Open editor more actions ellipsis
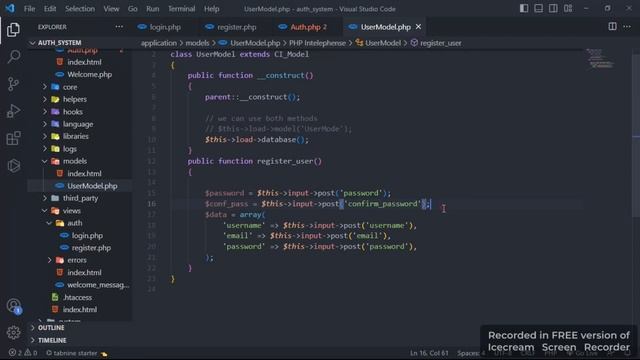 click(627, 27)
